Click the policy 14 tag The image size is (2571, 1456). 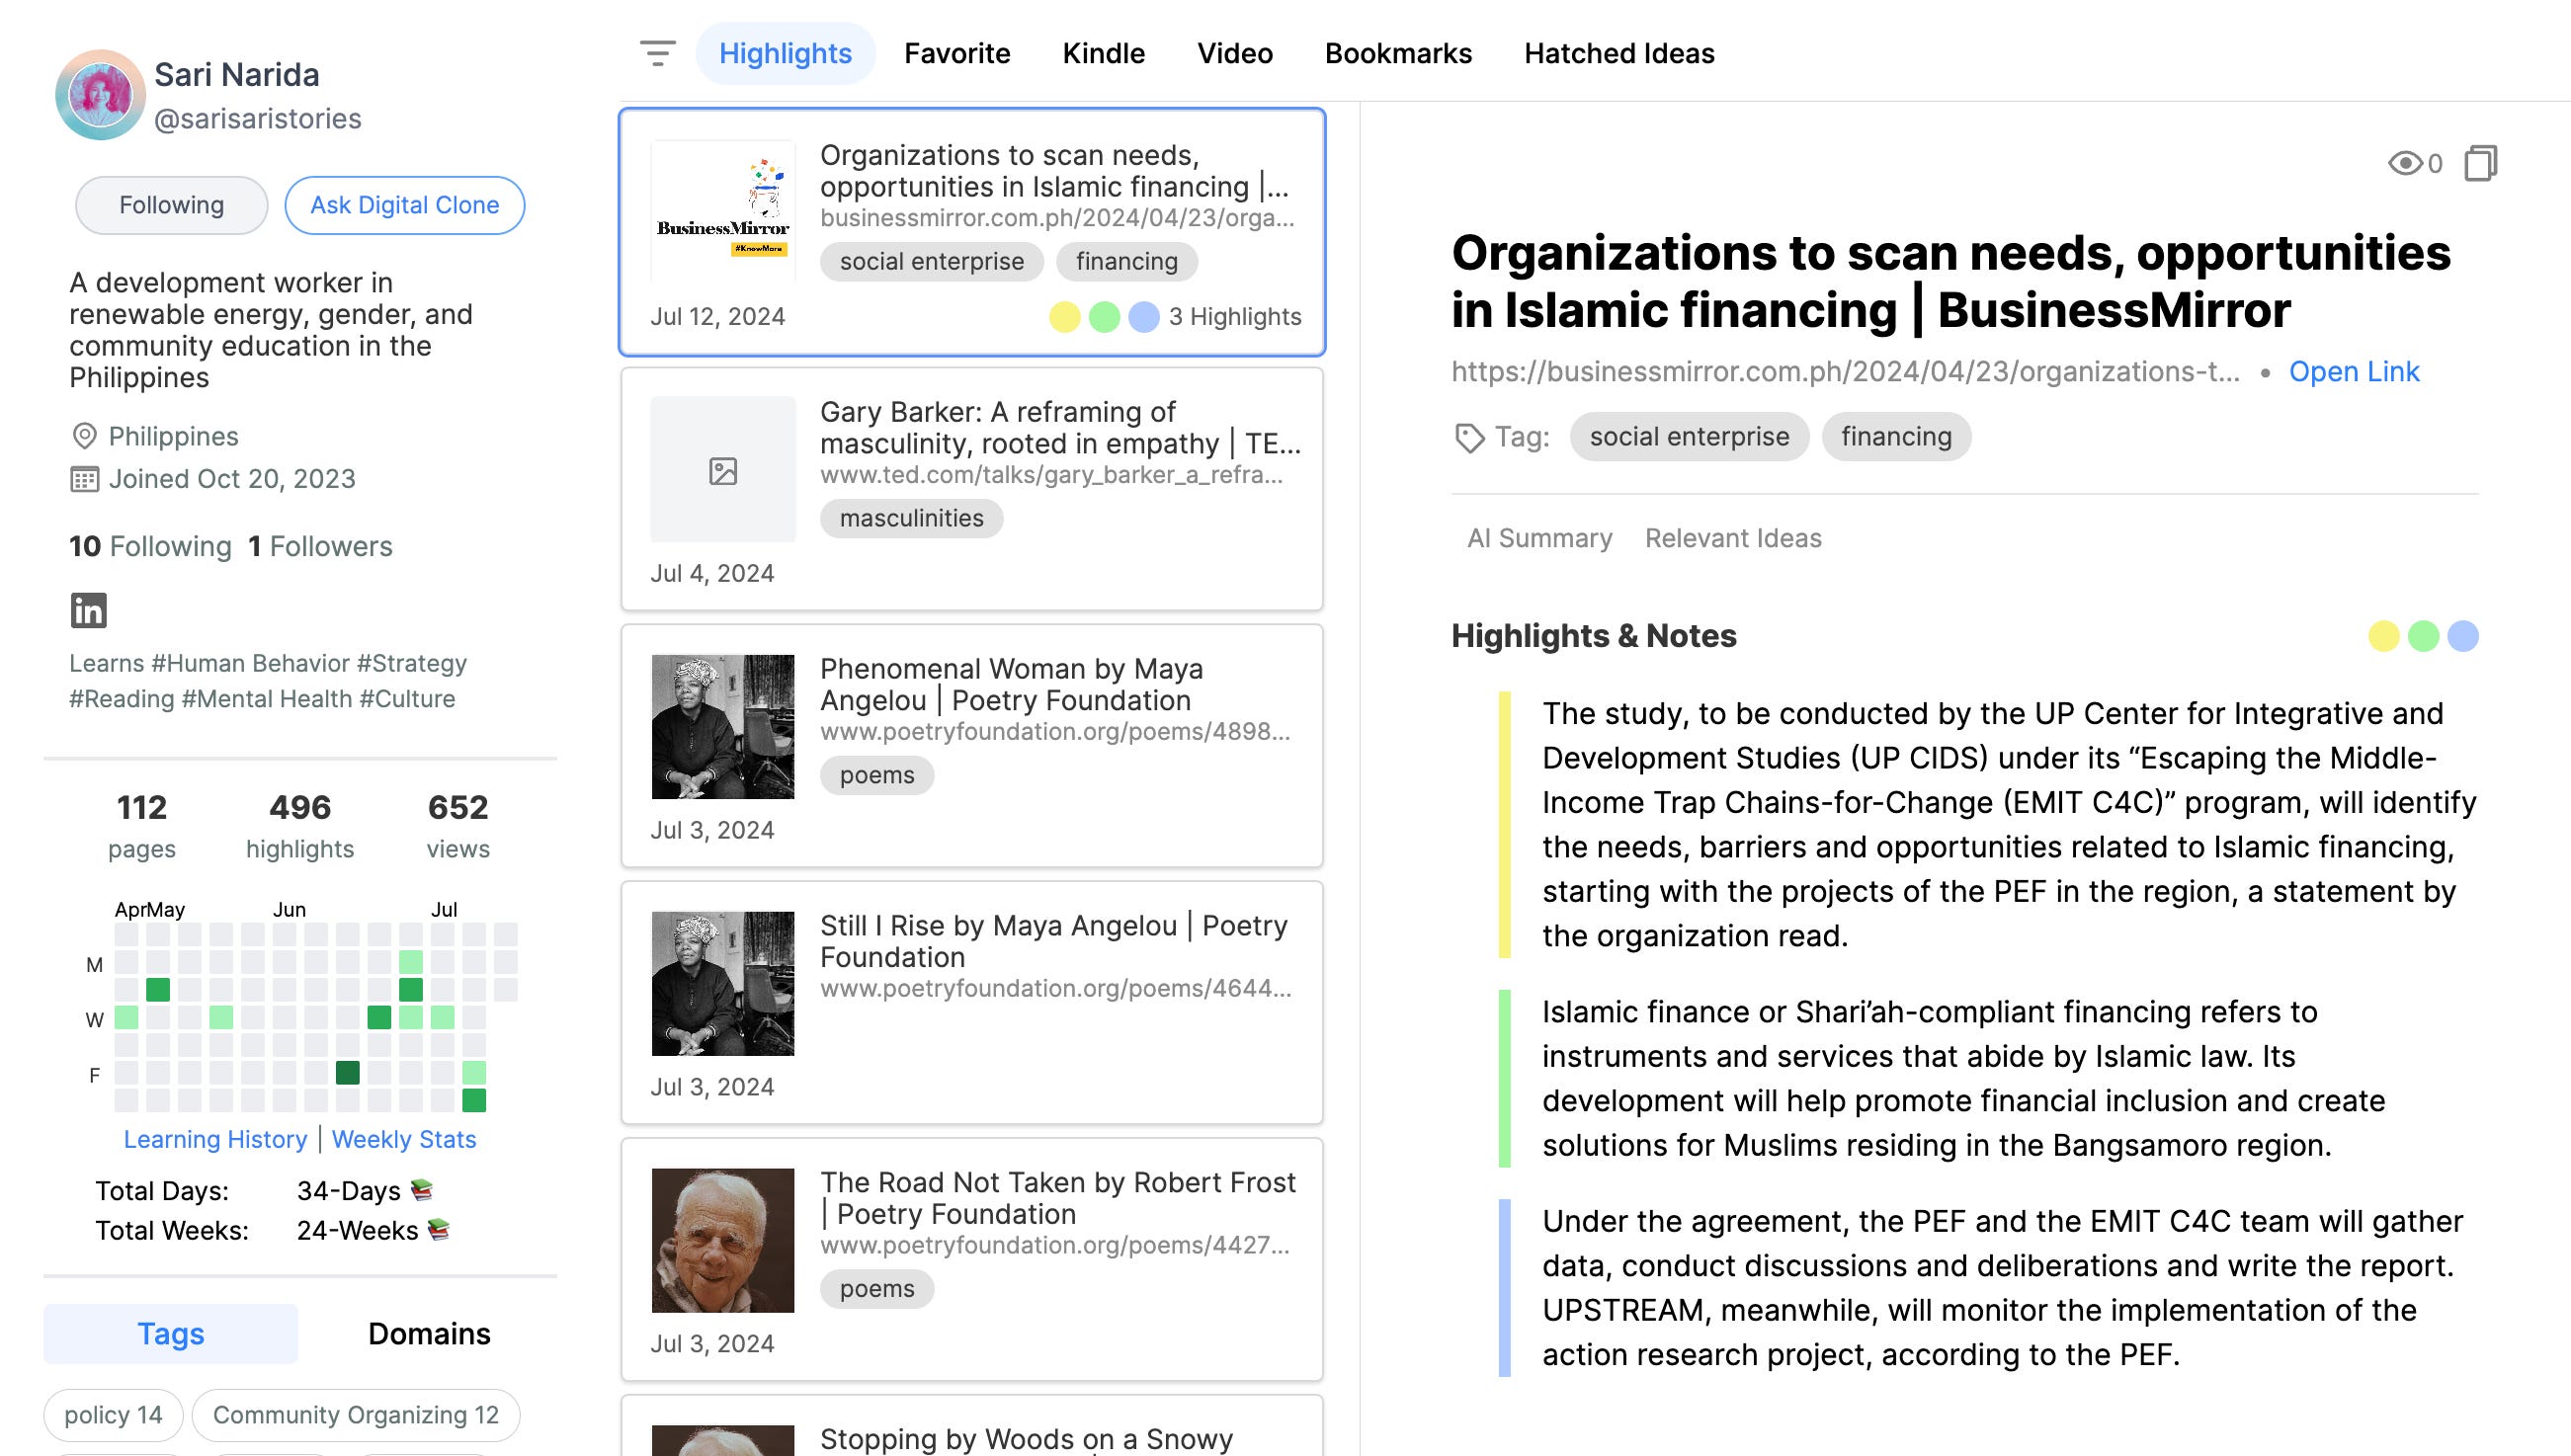click(x=113, y=1415)
